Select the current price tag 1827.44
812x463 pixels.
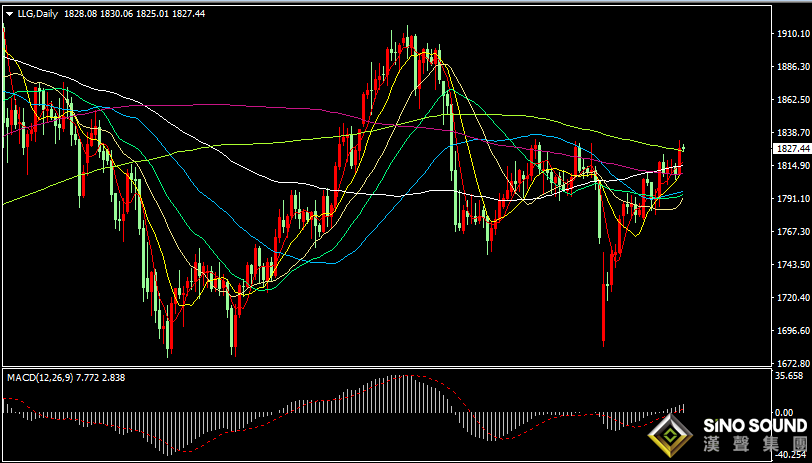(x=792, y=149)
